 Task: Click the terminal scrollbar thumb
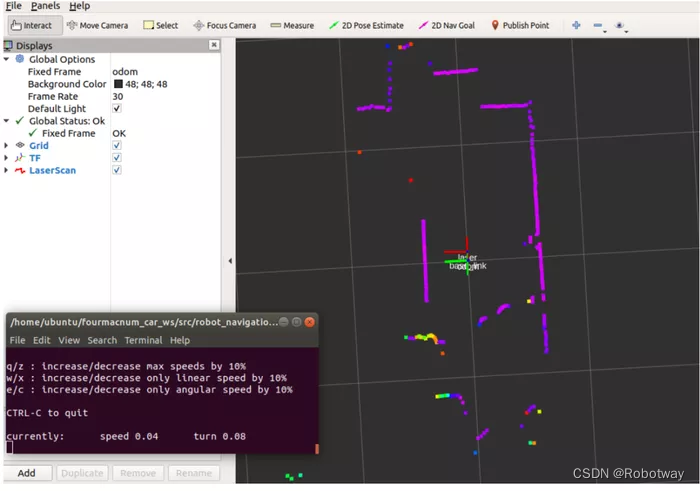(x=317, y=449)
